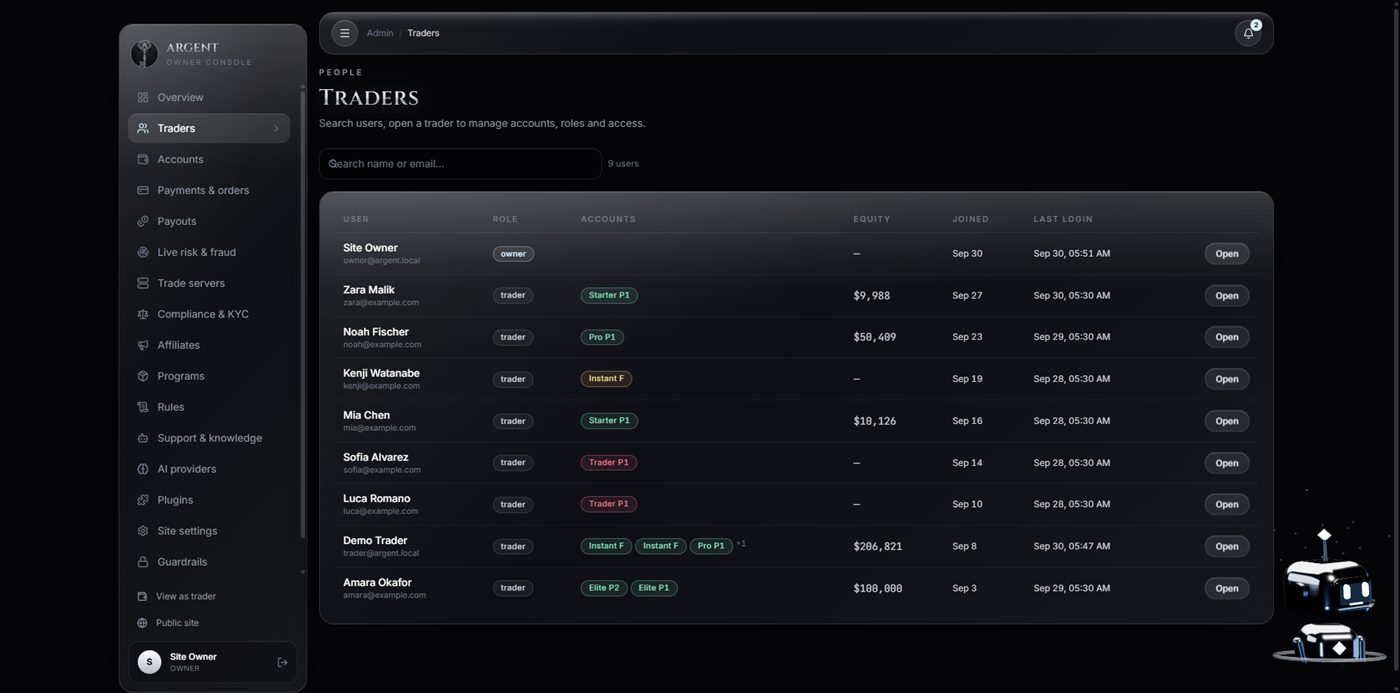The image size is (1400, 693).
Task: Click the Live risk & fraud icon
Action: tap(143, 252)
